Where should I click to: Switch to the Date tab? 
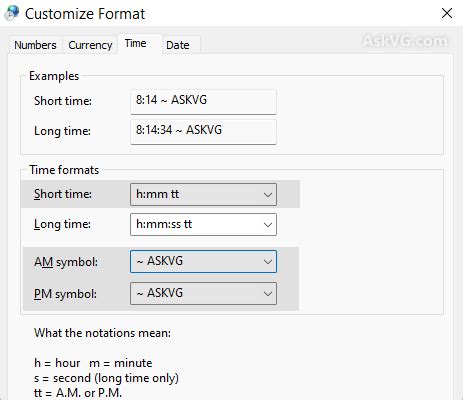181,45
